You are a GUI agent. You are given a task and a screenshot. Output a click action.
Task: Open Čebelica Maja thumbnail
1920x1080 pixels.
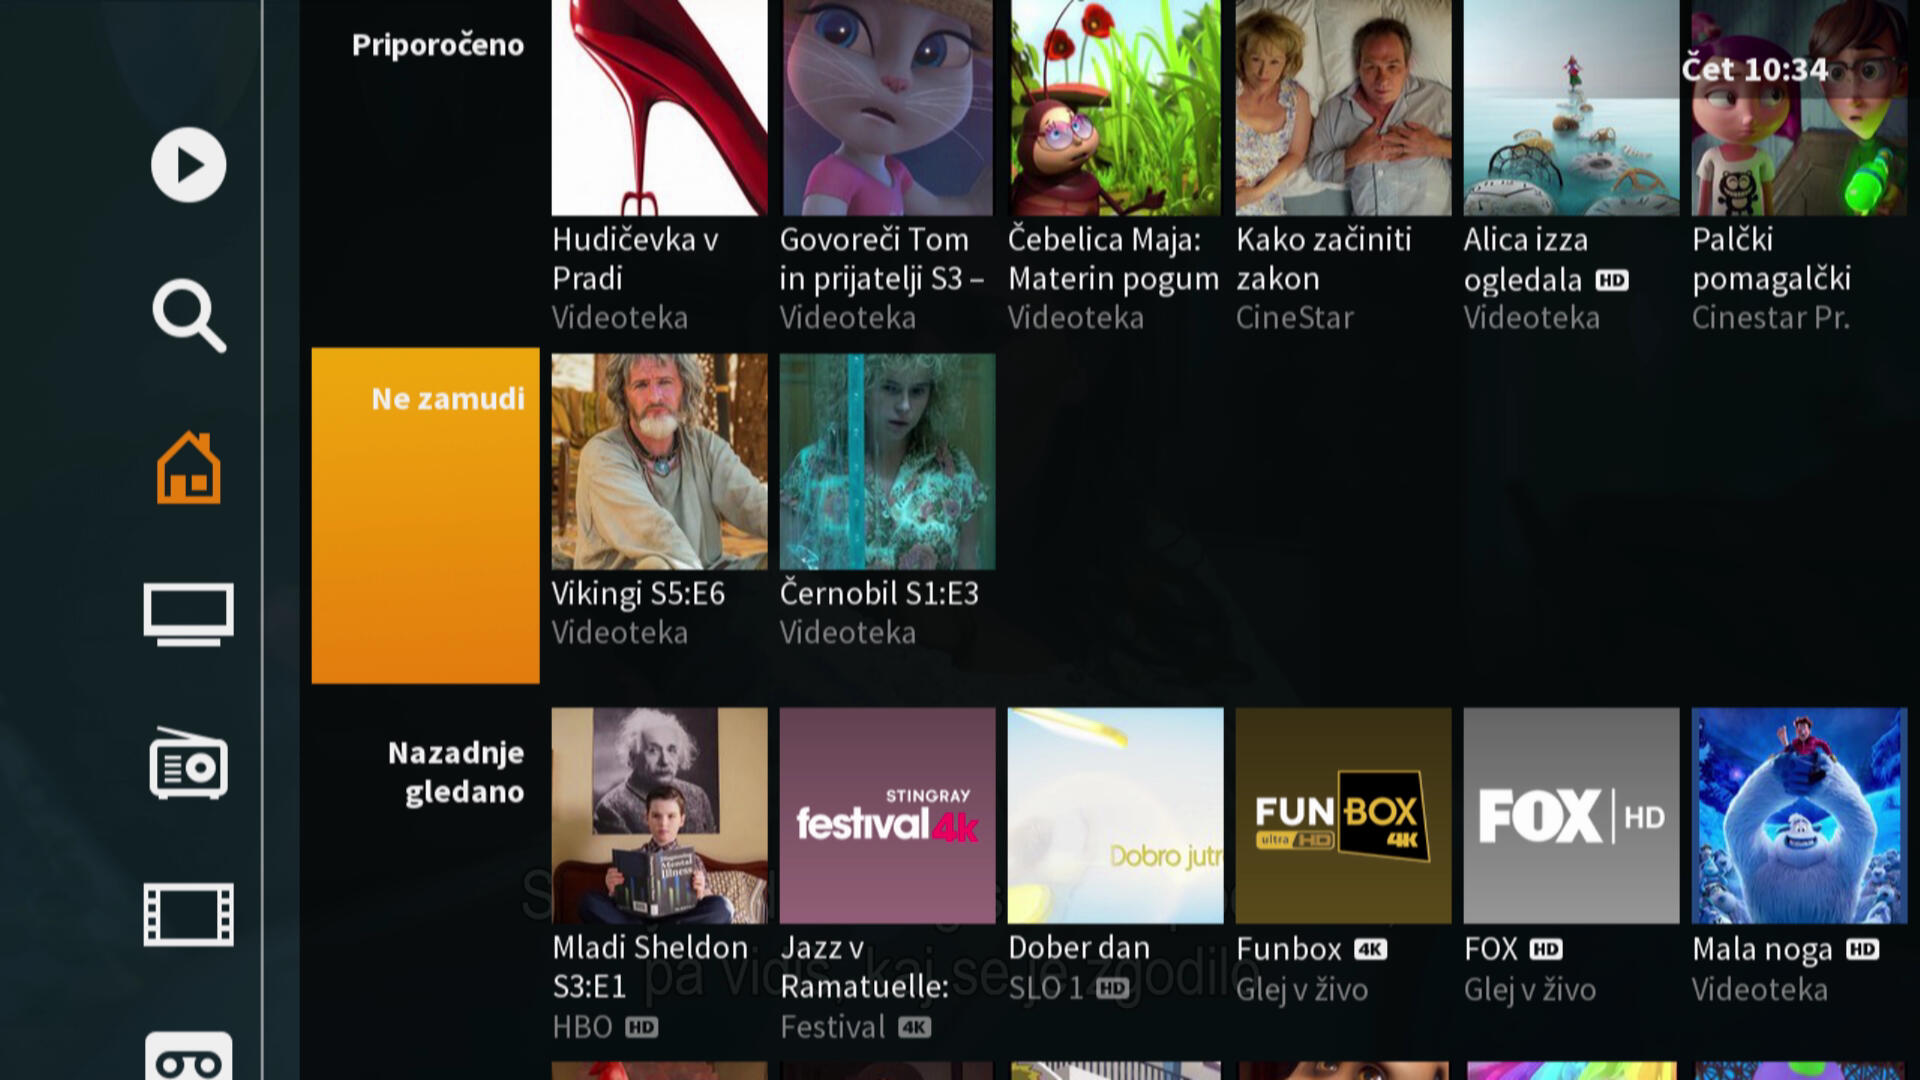[x=1115, y=108]
